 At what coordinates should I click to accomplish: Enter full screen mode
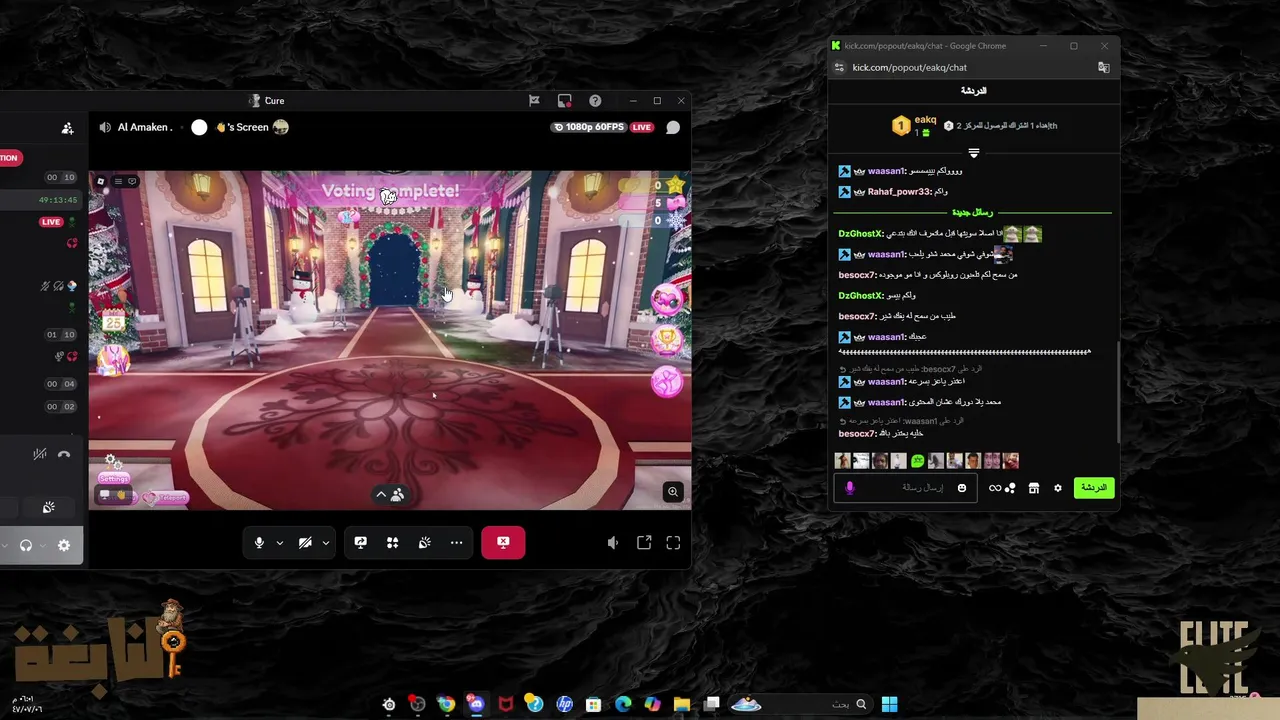tap(673, 542)
